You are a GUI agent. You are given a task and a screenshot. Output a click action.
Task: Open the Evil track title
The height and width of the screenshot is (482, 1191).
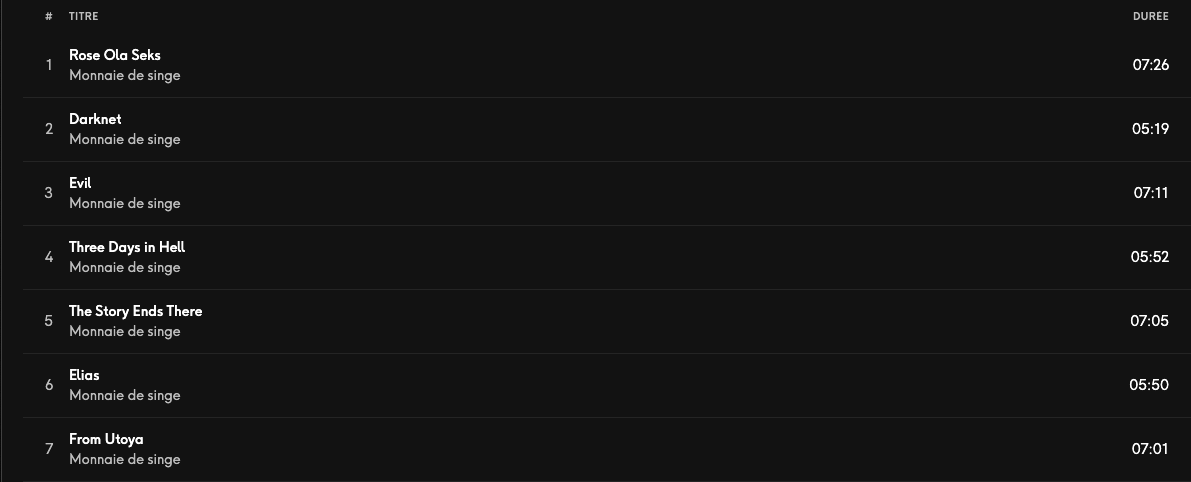pos(80,183)
